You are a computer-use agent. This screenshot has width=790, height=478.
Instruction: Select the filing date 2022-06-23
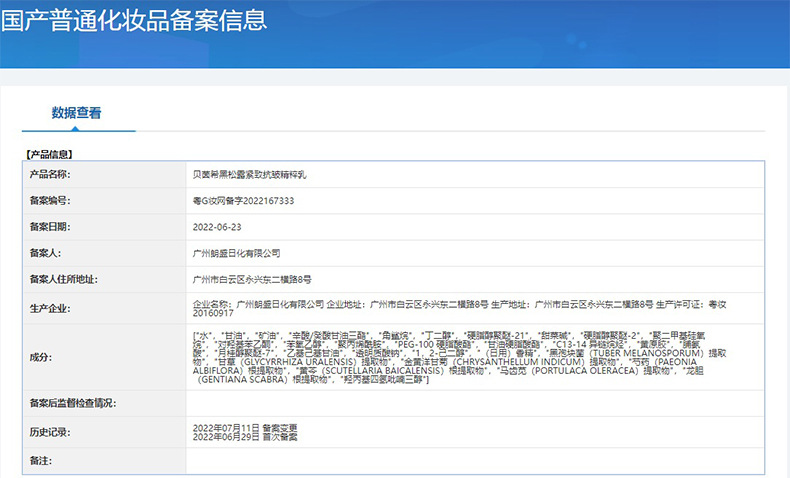coord(215,227)
